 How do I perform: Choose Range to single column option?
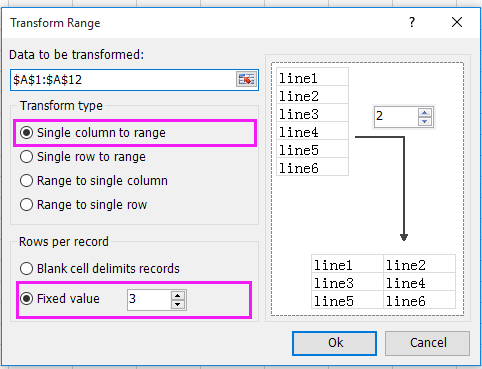click(94, 181)
